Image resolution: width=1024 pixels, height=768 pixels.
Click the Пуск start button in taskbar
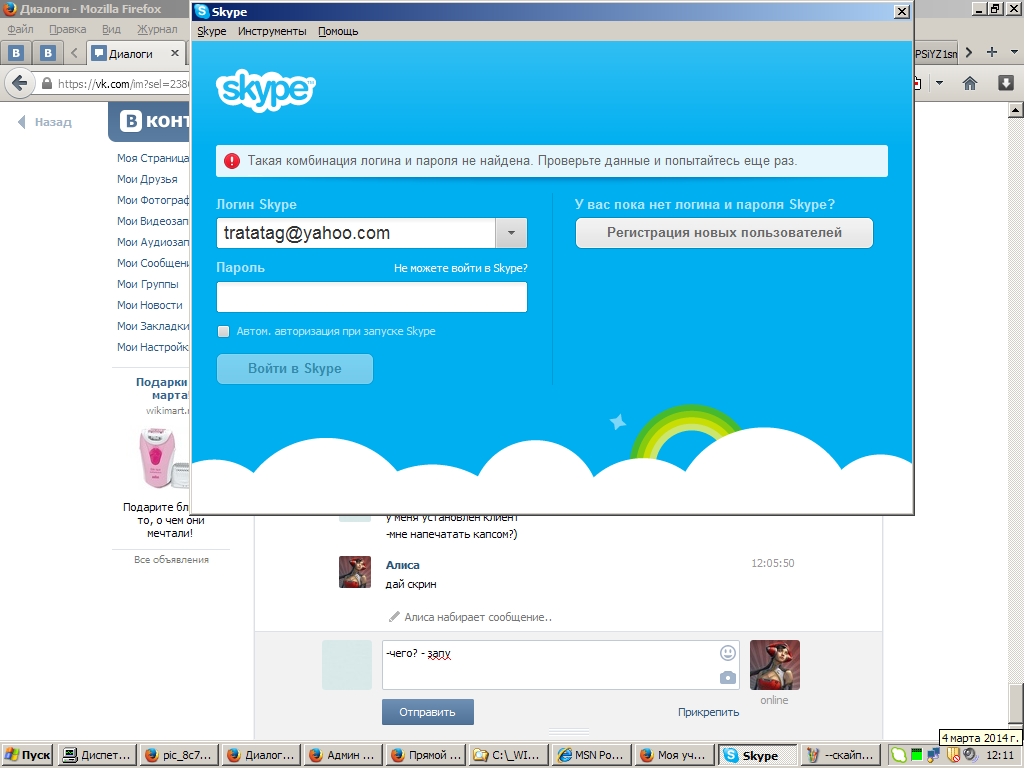click(x=28, y=755)
